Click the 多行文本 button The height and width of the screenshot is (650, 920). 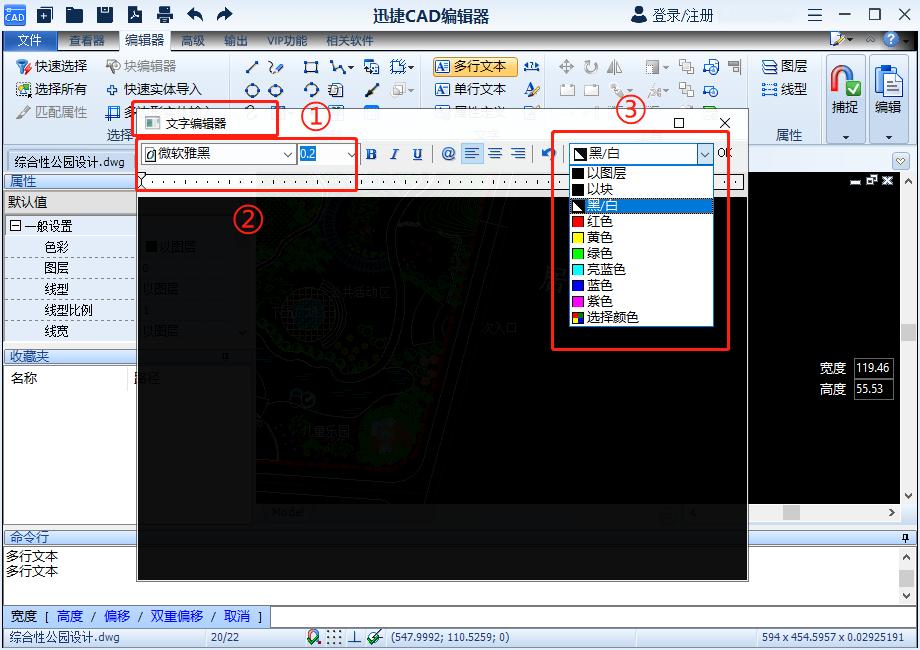(475, 67)
